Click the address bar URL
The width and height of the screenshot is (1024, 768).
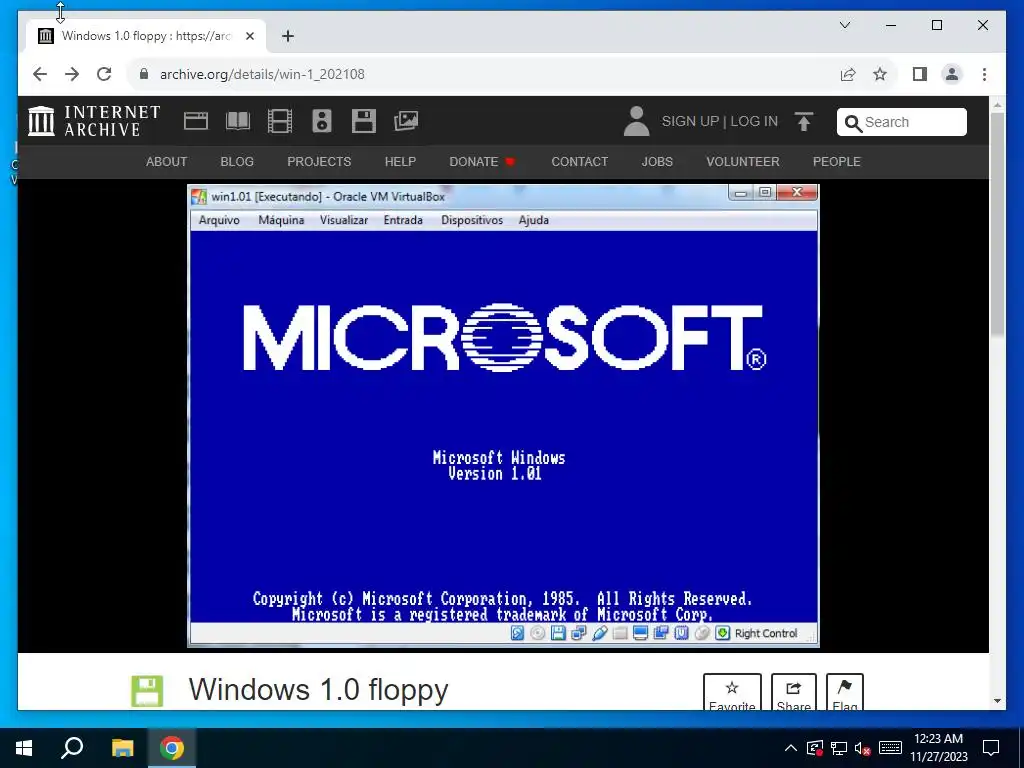(x=262, y=74)
